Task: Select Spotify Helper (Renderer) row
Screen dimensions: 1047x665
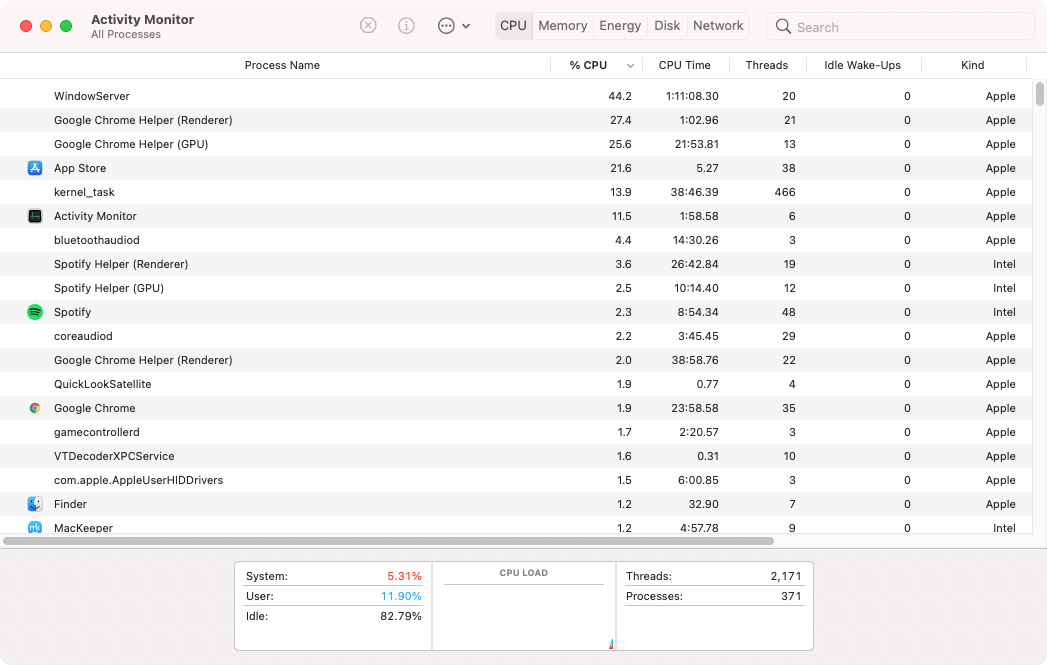Action: 514,264
